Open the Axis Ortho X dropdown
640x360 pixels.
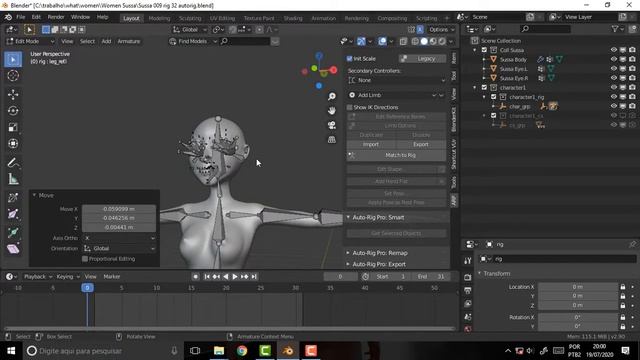(119, 238)
